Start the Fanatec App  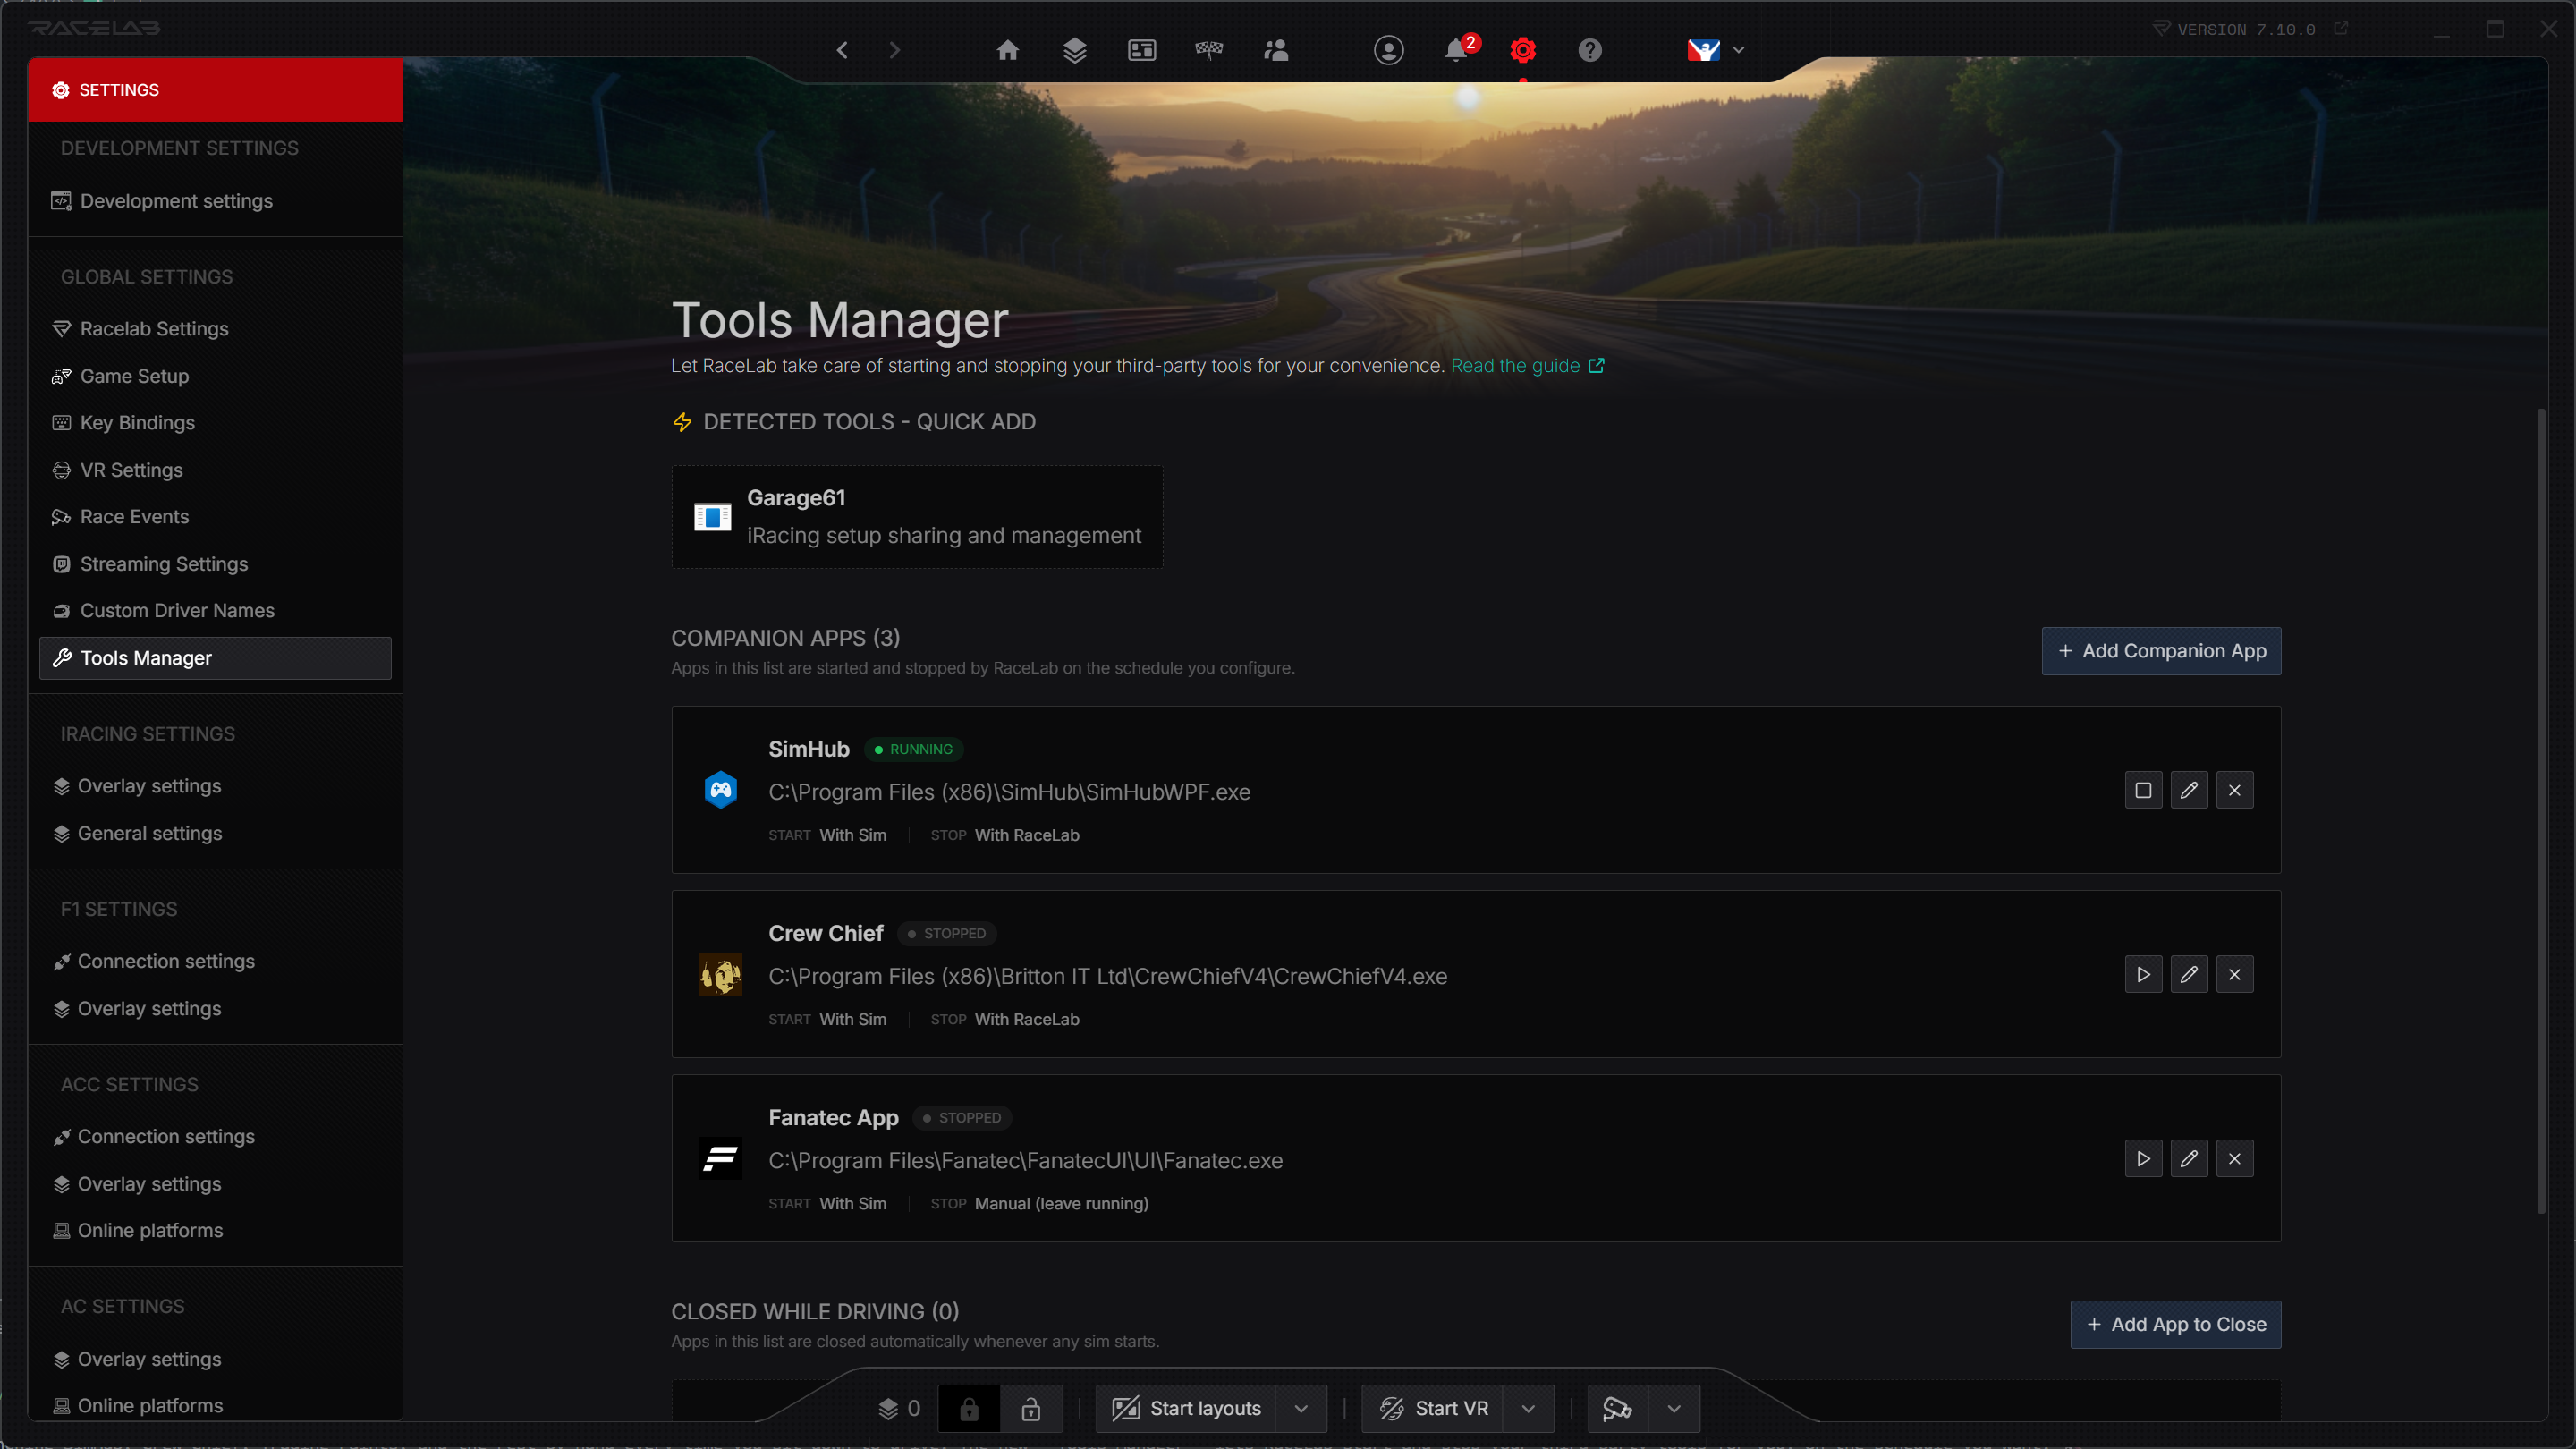click(2143, 1159)
